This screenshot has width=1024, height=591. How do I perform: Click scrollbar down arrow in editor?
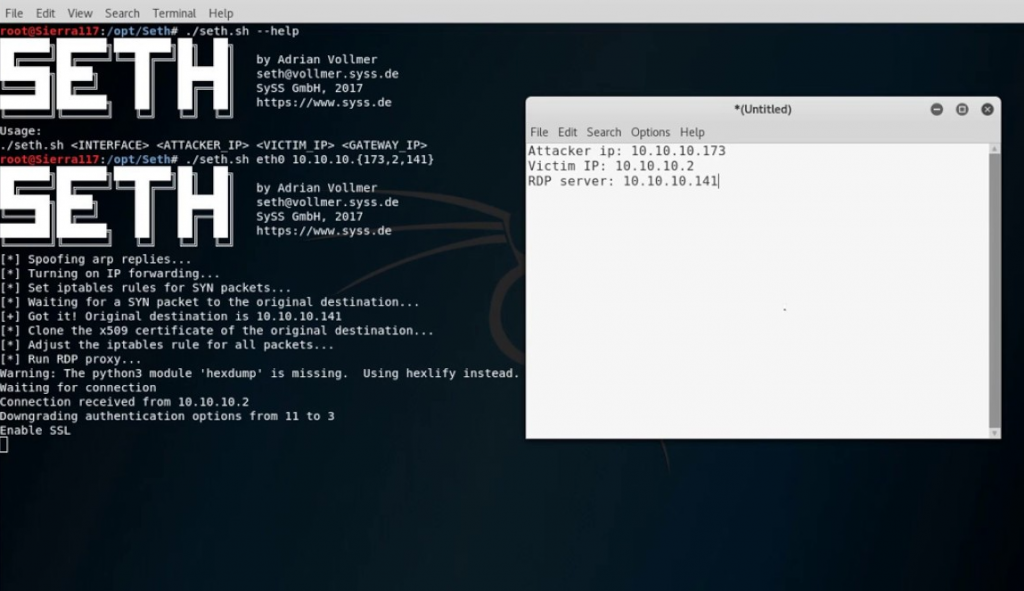tap(995, 433)
